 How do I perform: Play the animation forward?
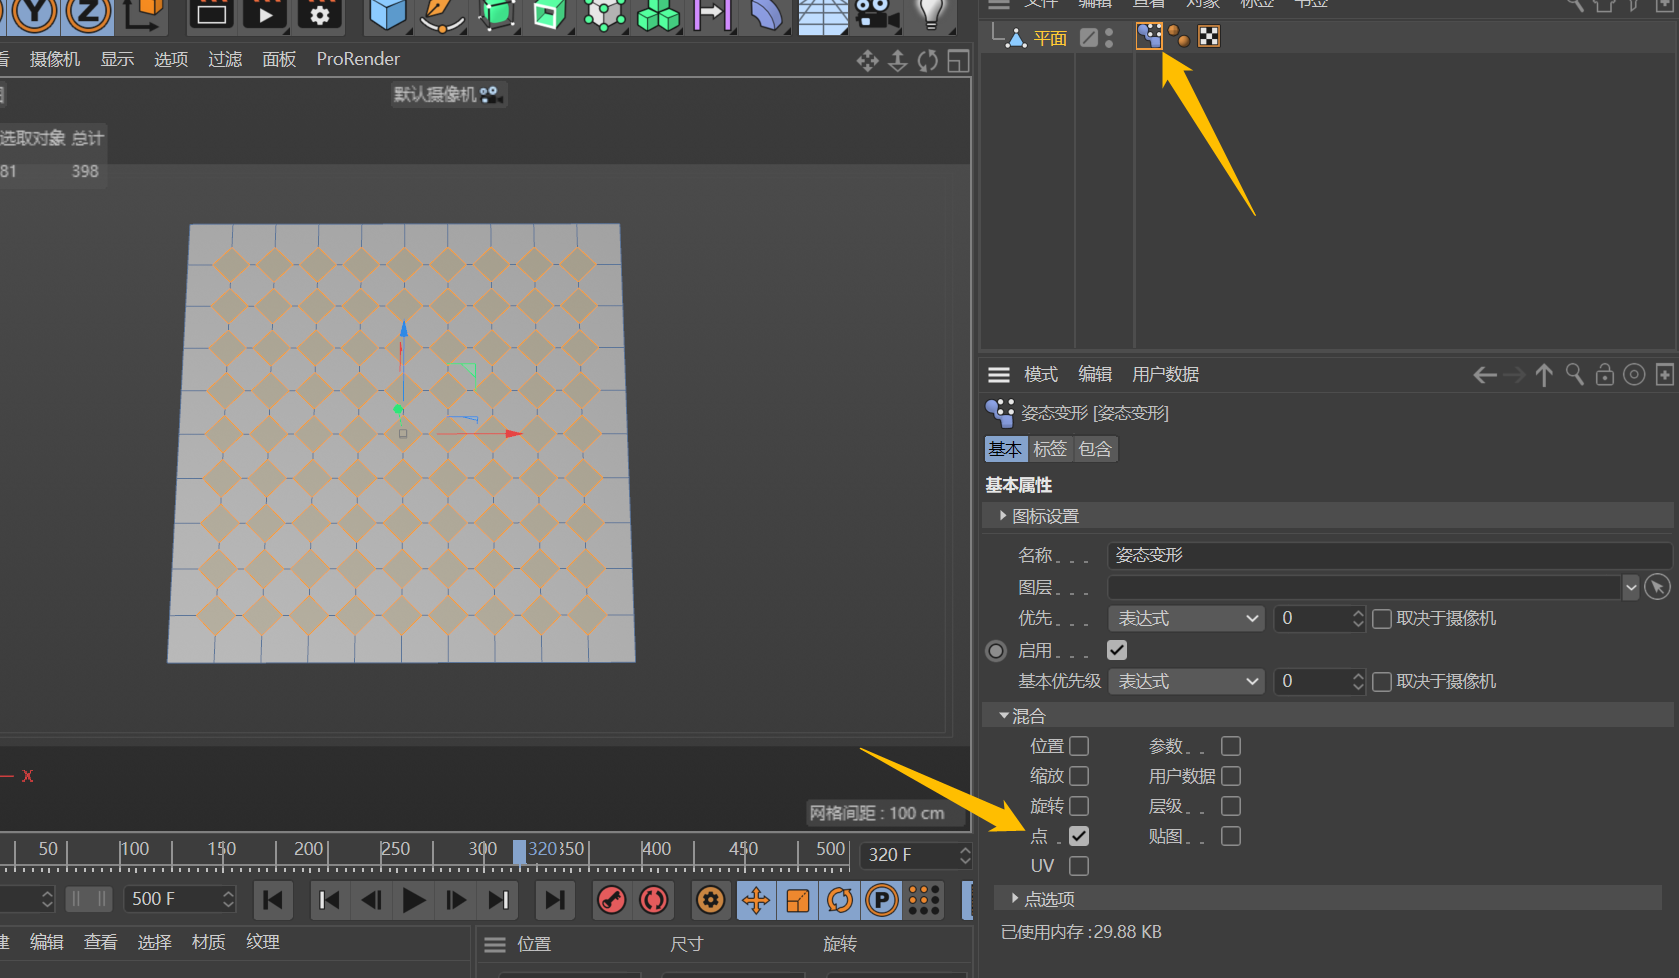click(413, 900)
